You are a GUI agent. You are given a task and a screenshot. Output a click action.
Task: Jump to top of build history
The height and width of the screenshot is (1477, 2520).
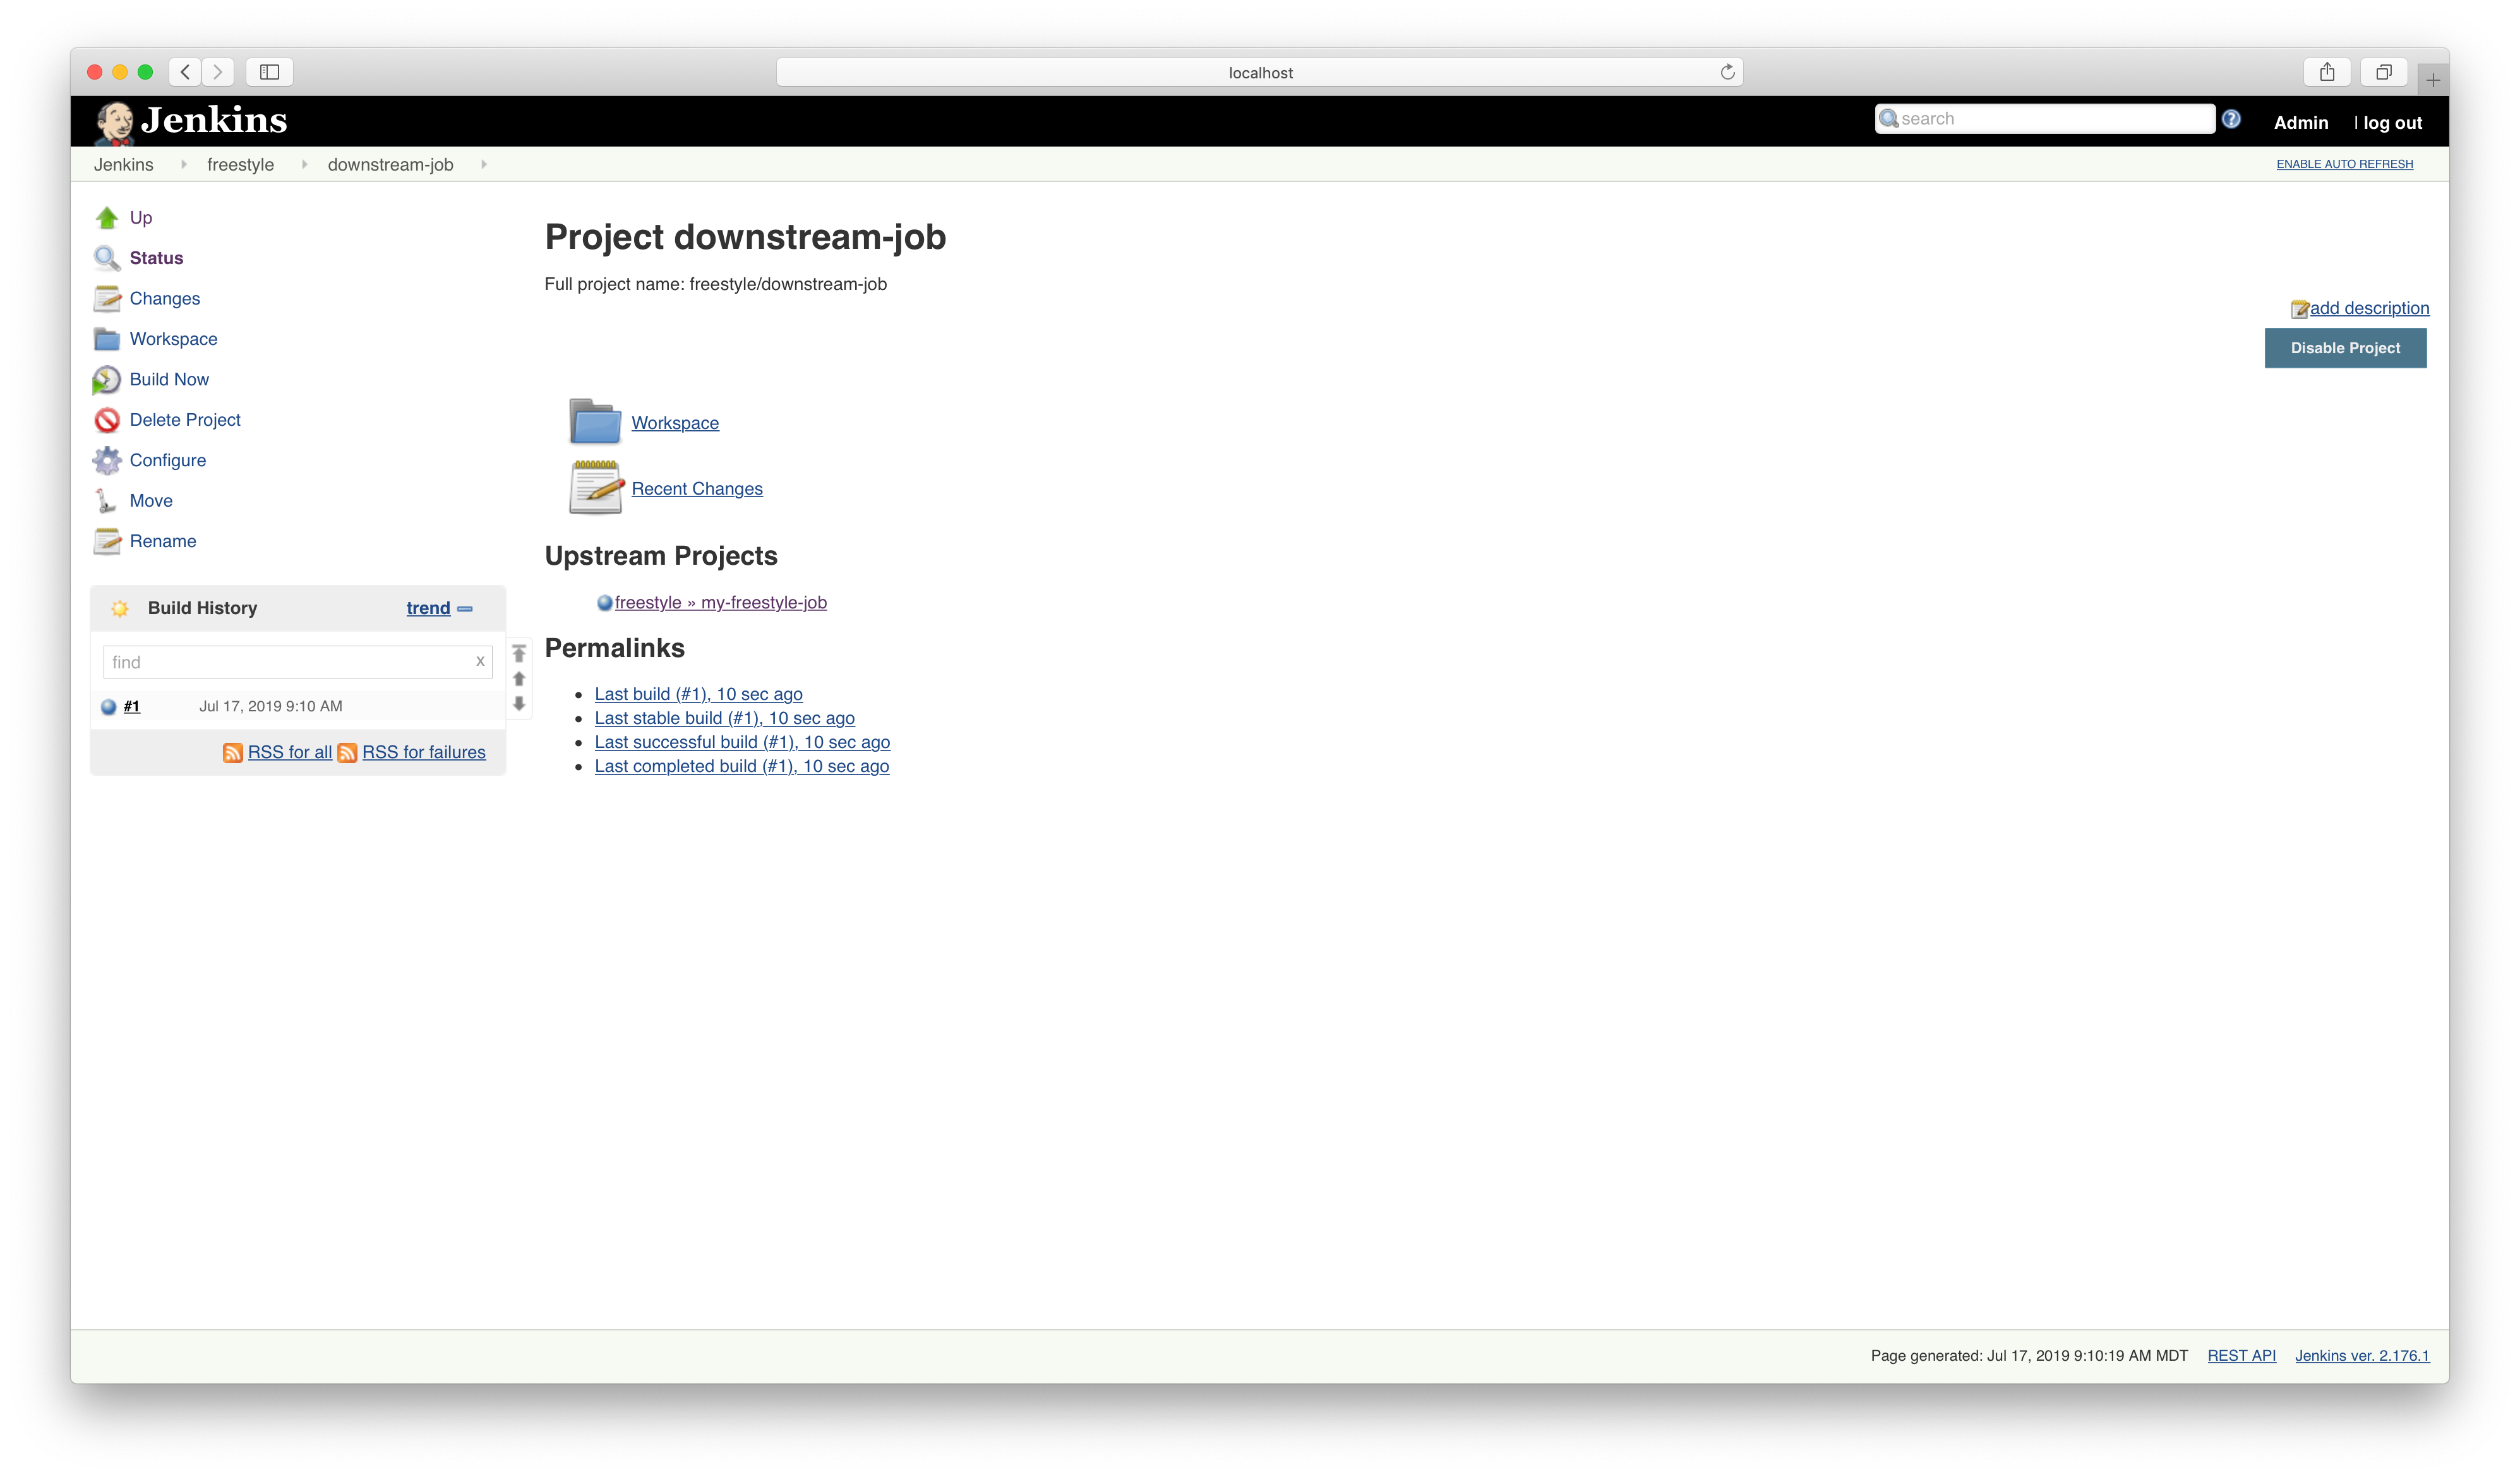coord(519,654)
